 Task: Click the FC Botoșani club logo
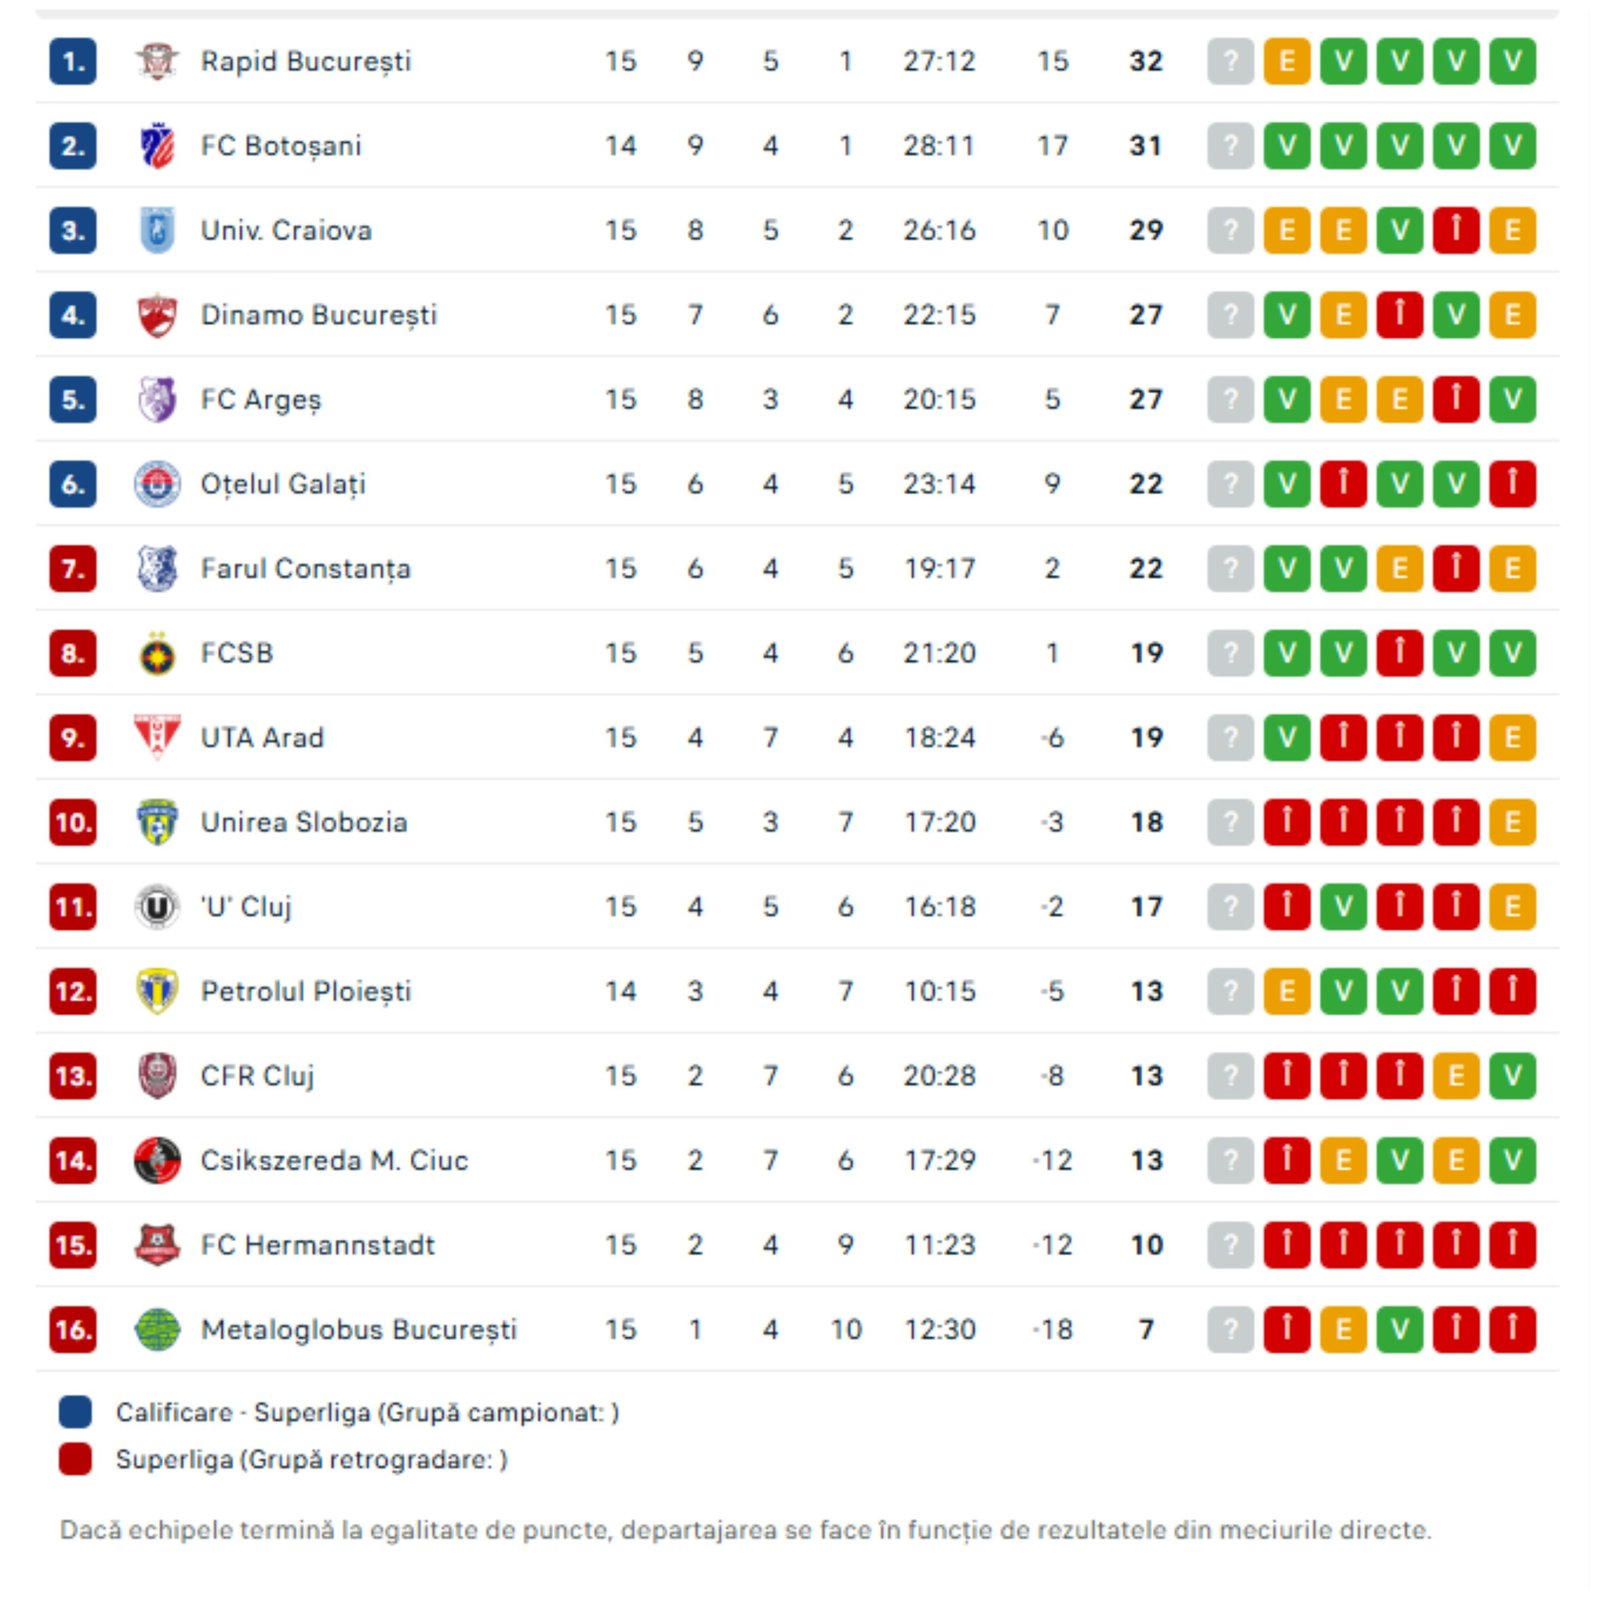pos(157,146)
